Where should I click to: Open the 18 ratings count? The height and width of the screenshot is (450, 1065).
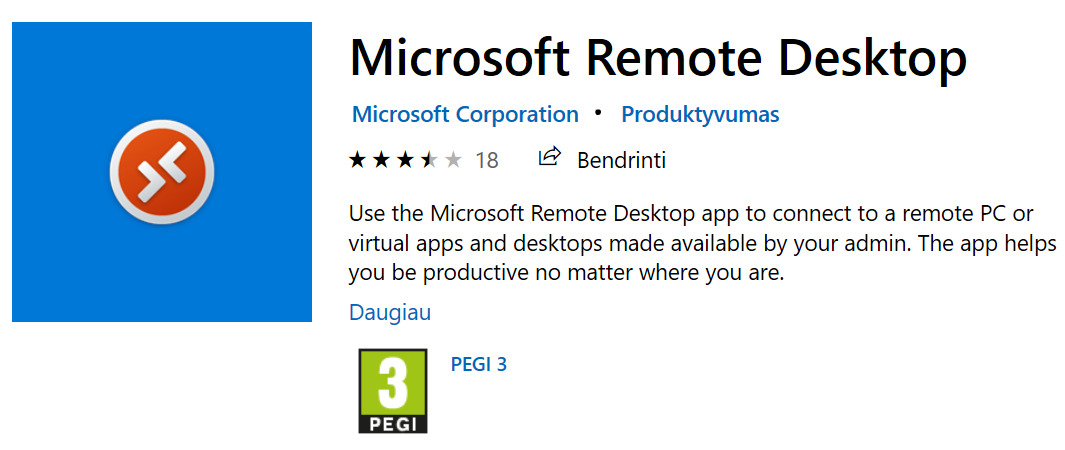tap(487, 161)
